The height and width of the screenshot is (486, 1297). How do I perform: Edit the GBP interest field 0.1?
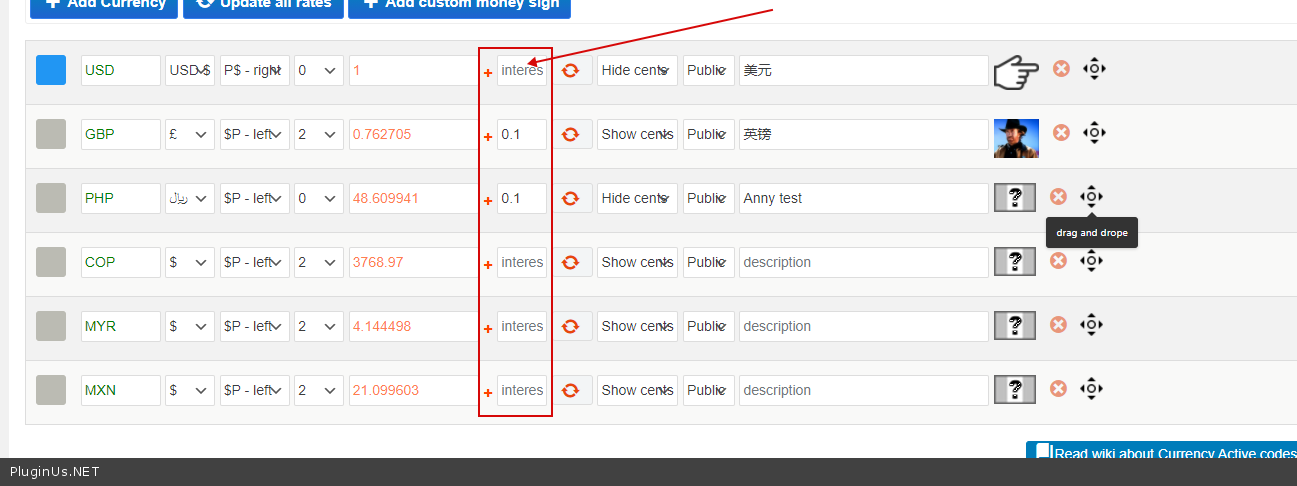coord(522,134)
